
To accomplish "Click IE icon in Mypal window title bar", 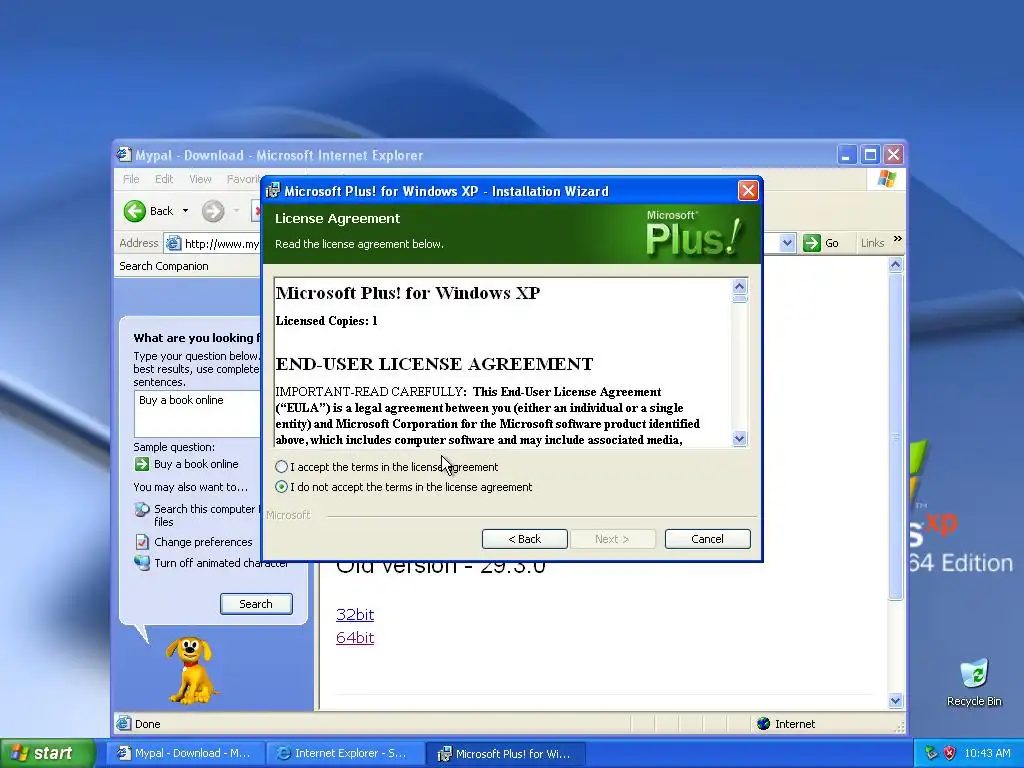I will click(x=123, y=155).
